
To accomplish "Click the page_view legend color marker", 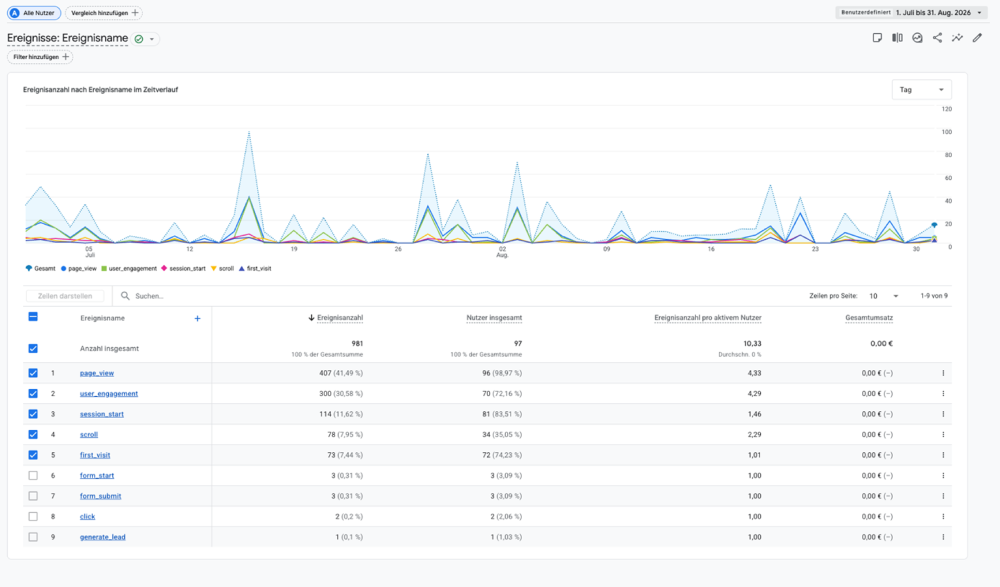I will (64, 269).
